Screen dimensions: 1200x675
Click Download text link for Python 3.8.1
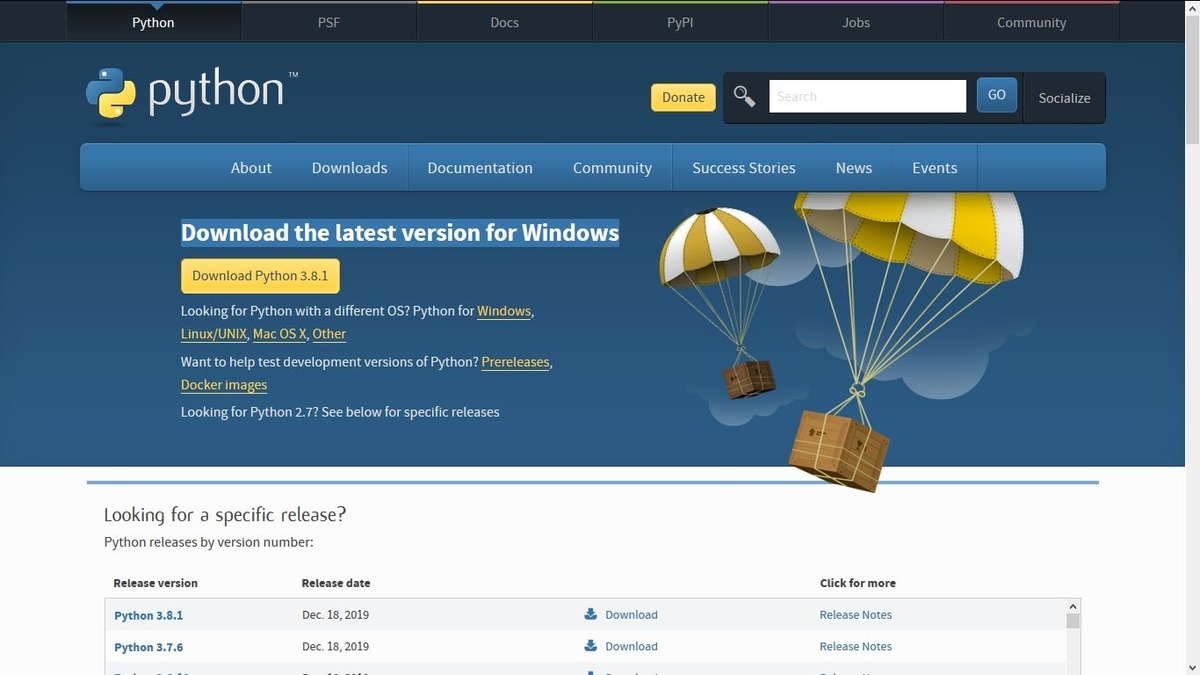point(631,615)
